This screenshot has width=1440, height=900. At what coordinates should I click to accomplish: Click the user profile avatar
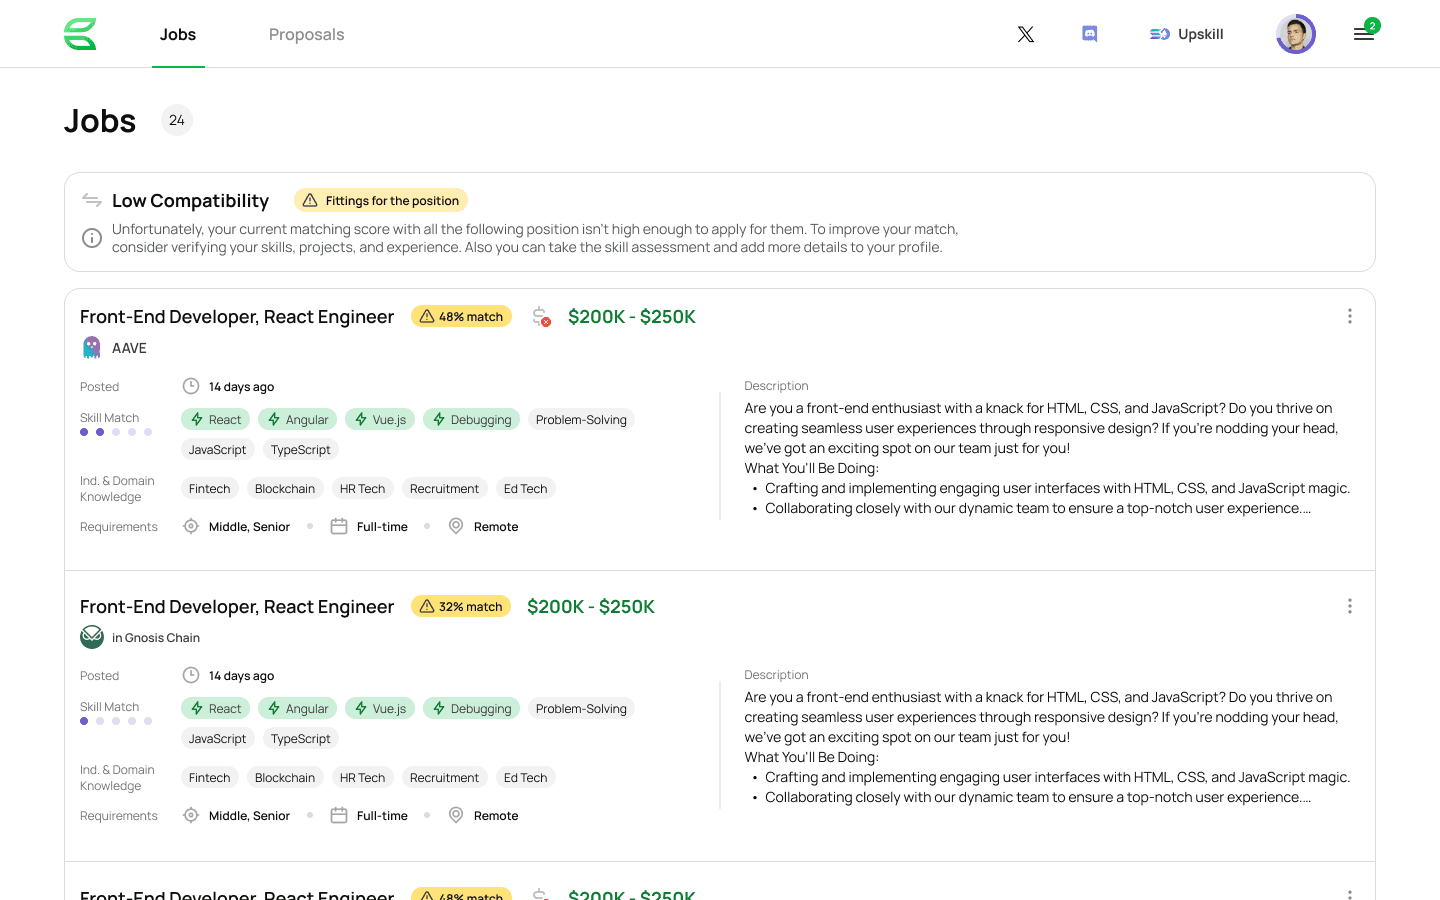[x=1295, y=34]
